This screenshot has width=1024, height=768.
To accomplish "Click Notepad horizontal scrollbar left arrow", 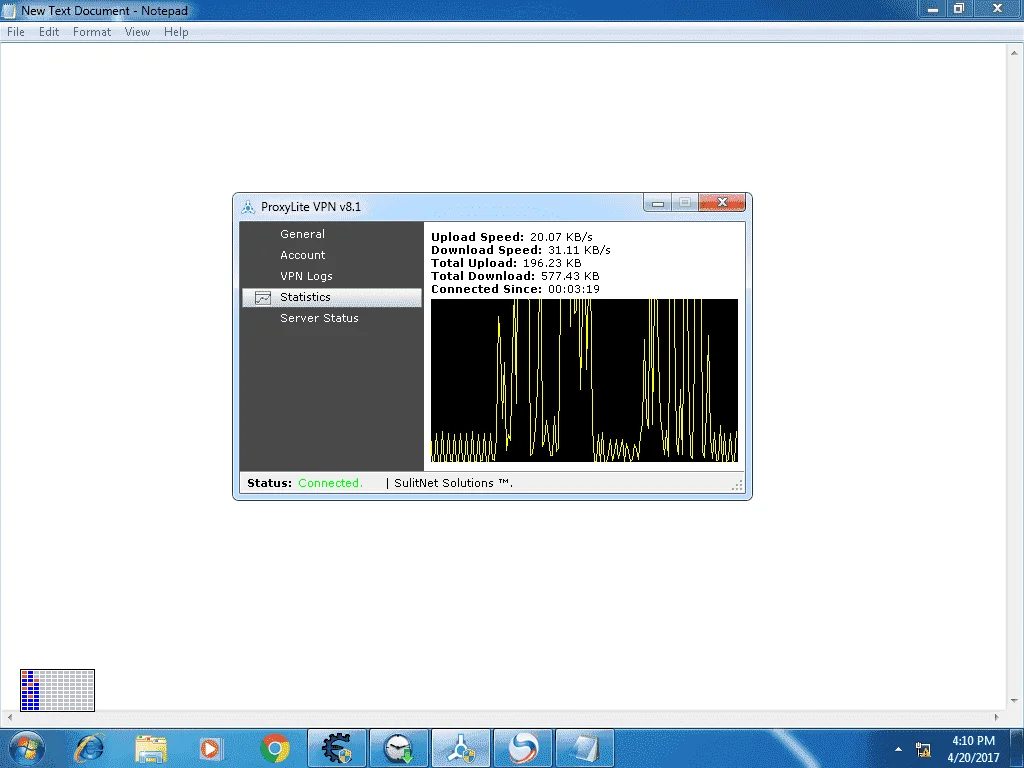I will [9, 717].
